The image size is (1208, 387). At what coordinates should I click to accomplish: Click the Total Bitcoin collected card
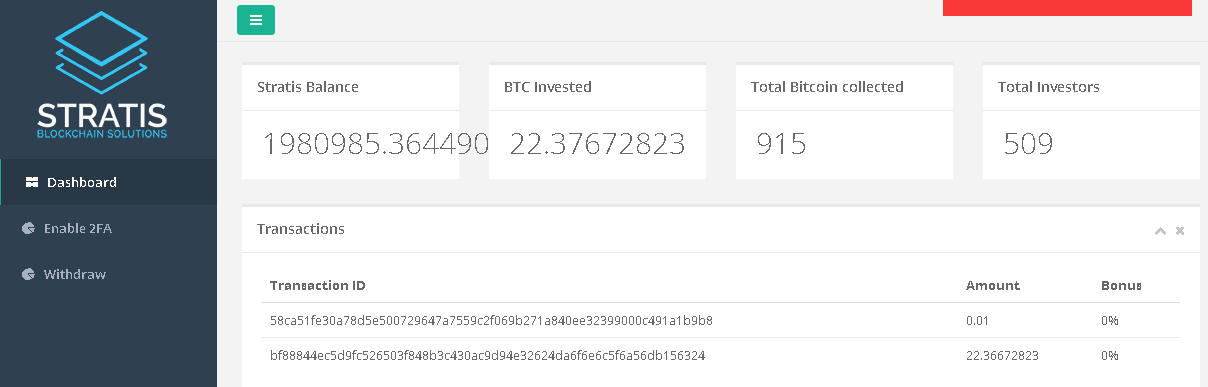click(x=844, y=122)
